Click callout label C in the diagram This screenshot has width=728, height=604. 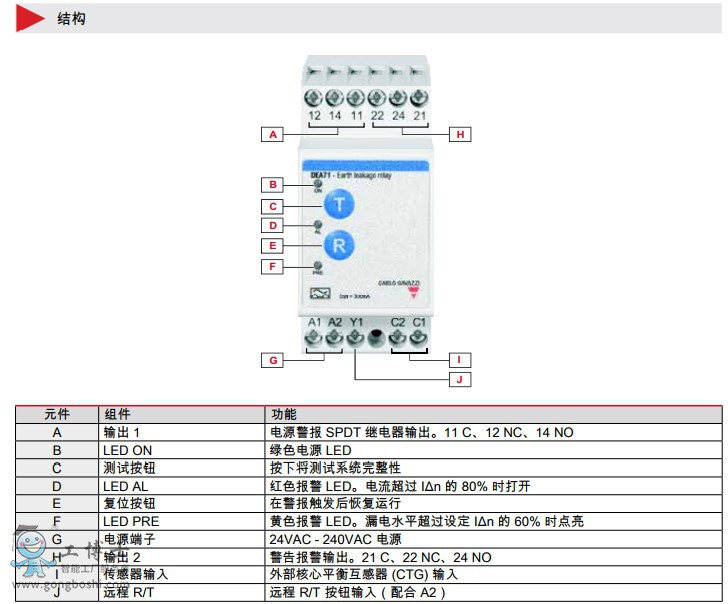tap(273, 206)
